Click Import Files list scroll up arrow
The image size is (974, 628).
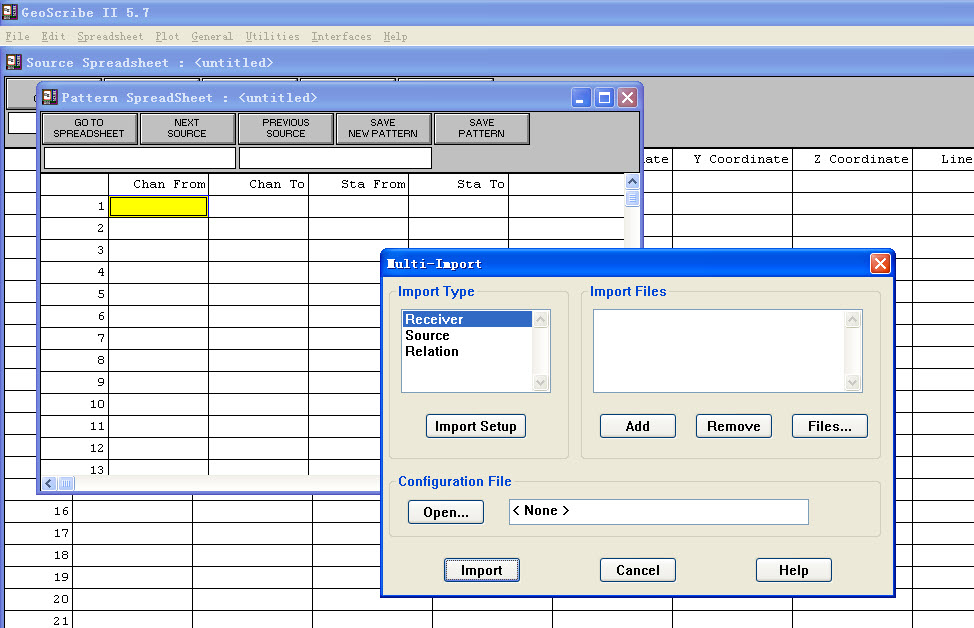[852, 319]
